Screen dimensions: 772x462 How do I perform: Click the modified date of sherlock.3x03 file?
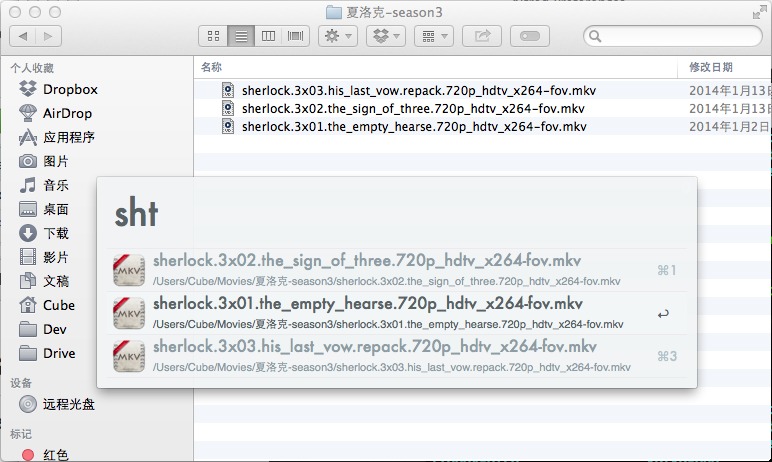coord(730,91)
